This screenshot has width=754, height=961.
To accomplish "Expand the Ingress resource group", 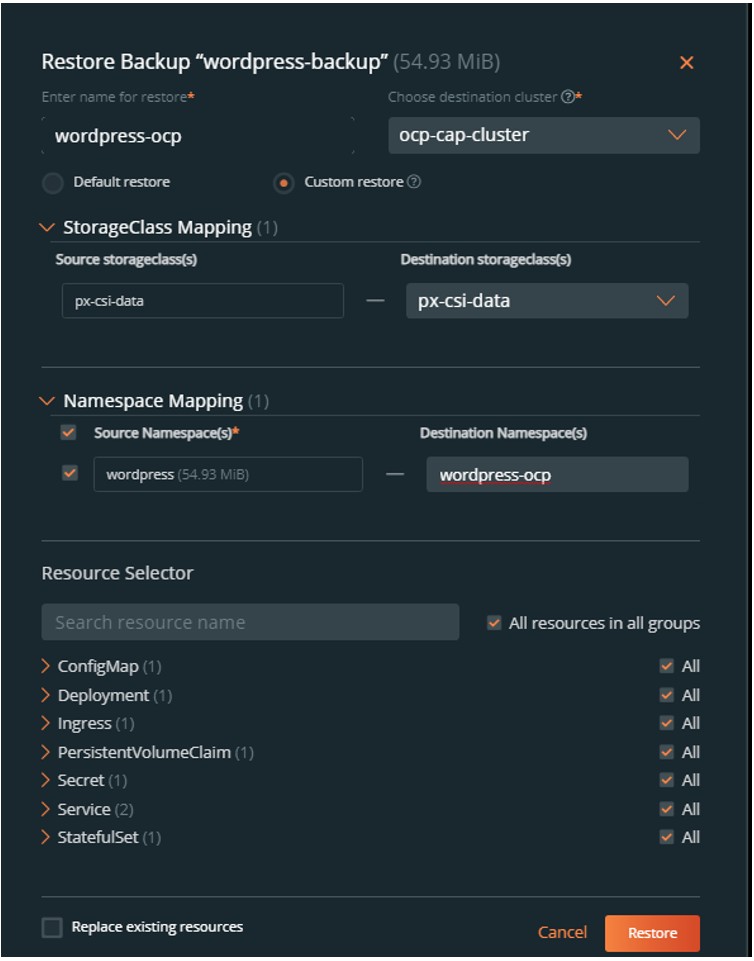I will point(45,723).
